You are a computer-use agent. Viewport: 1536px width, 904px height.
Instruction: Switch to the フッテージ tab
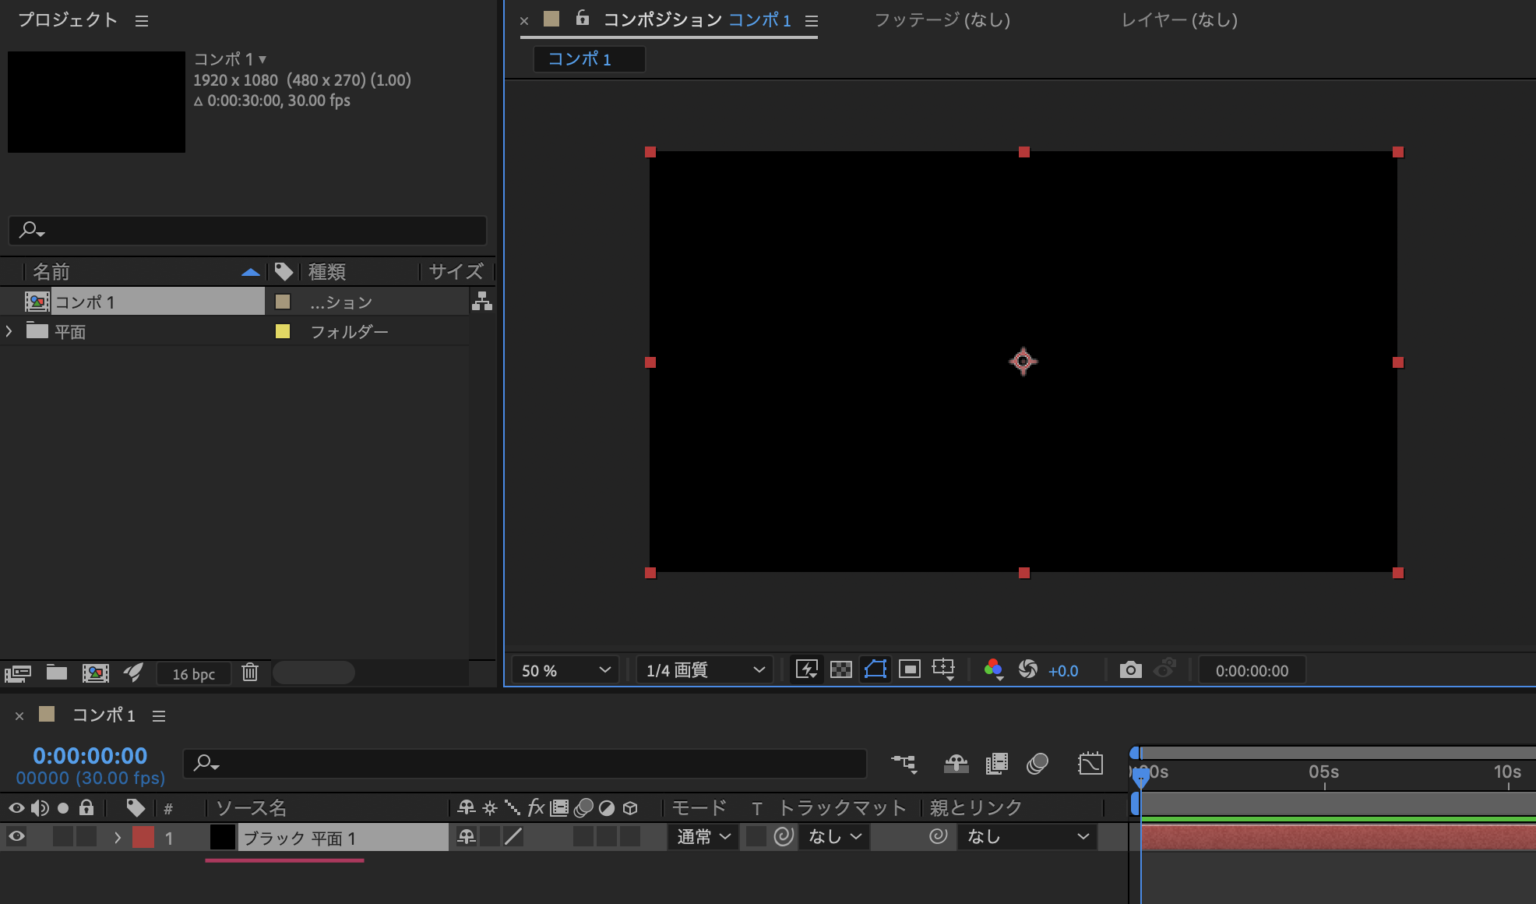(941, 19)
